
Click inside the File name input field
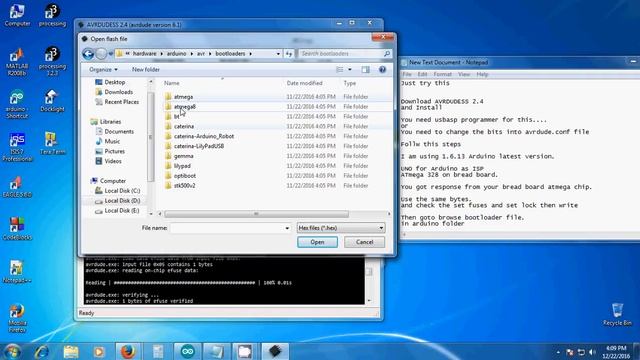[x=227, y=228]
